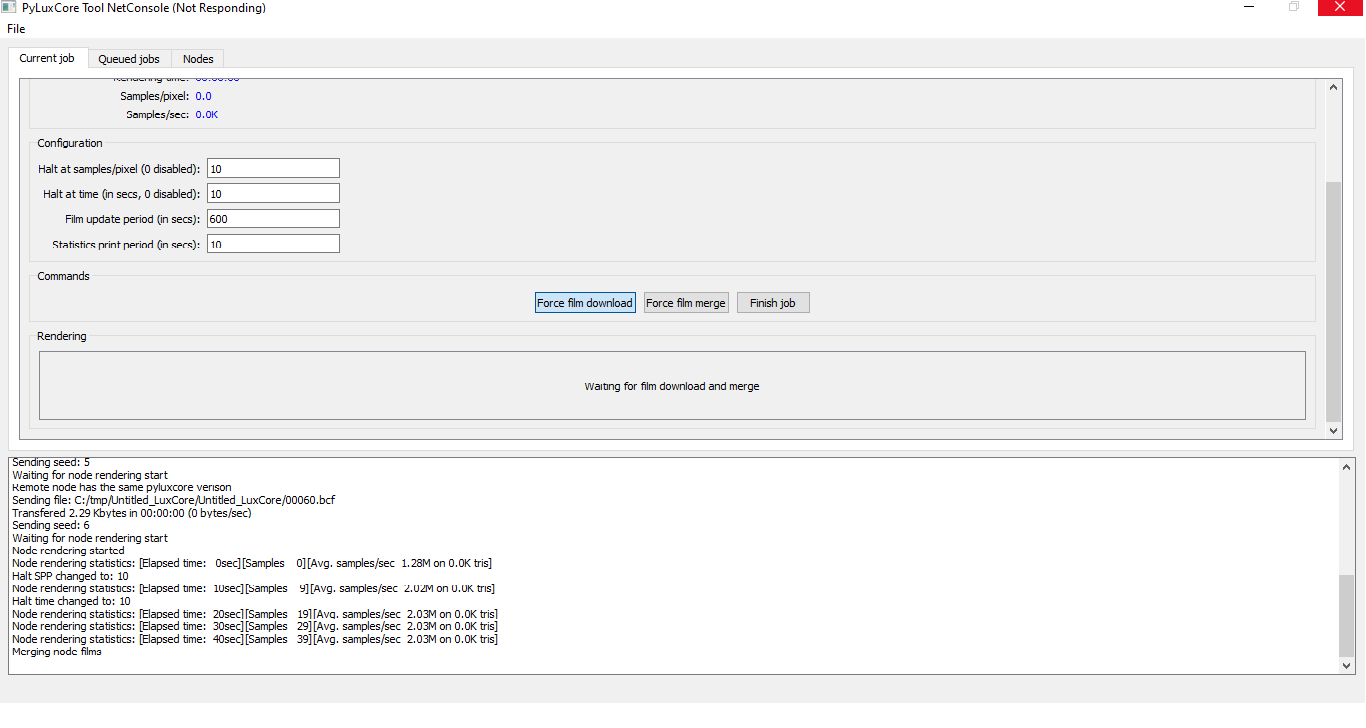Click the Rendering status area
The image size is (1366, 728).
(x=672, y=386)
